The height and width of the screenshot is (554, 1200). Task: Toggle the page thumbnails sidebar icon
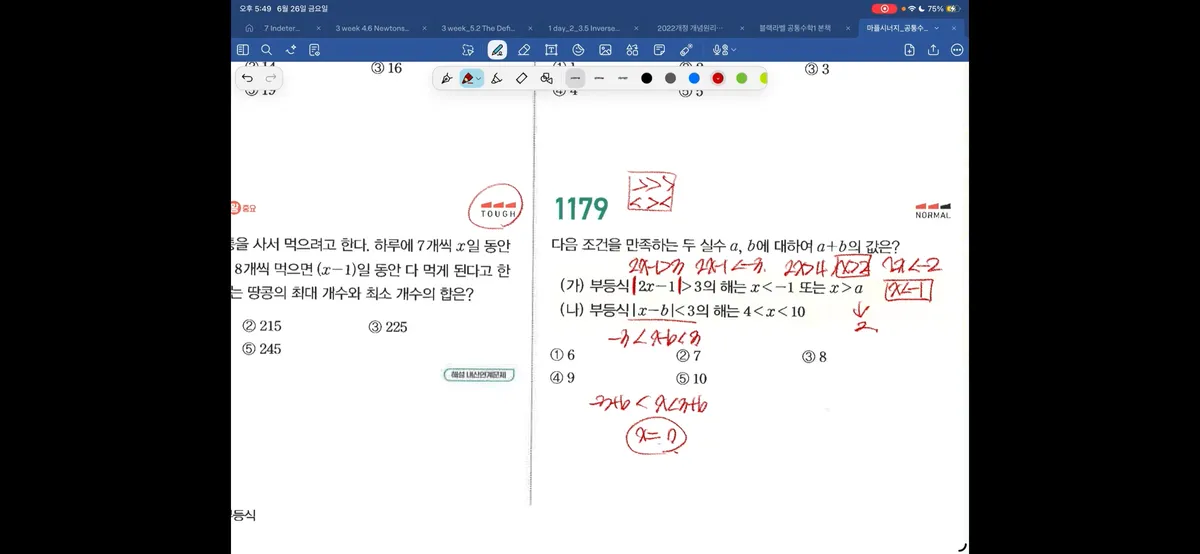(242, 49)
